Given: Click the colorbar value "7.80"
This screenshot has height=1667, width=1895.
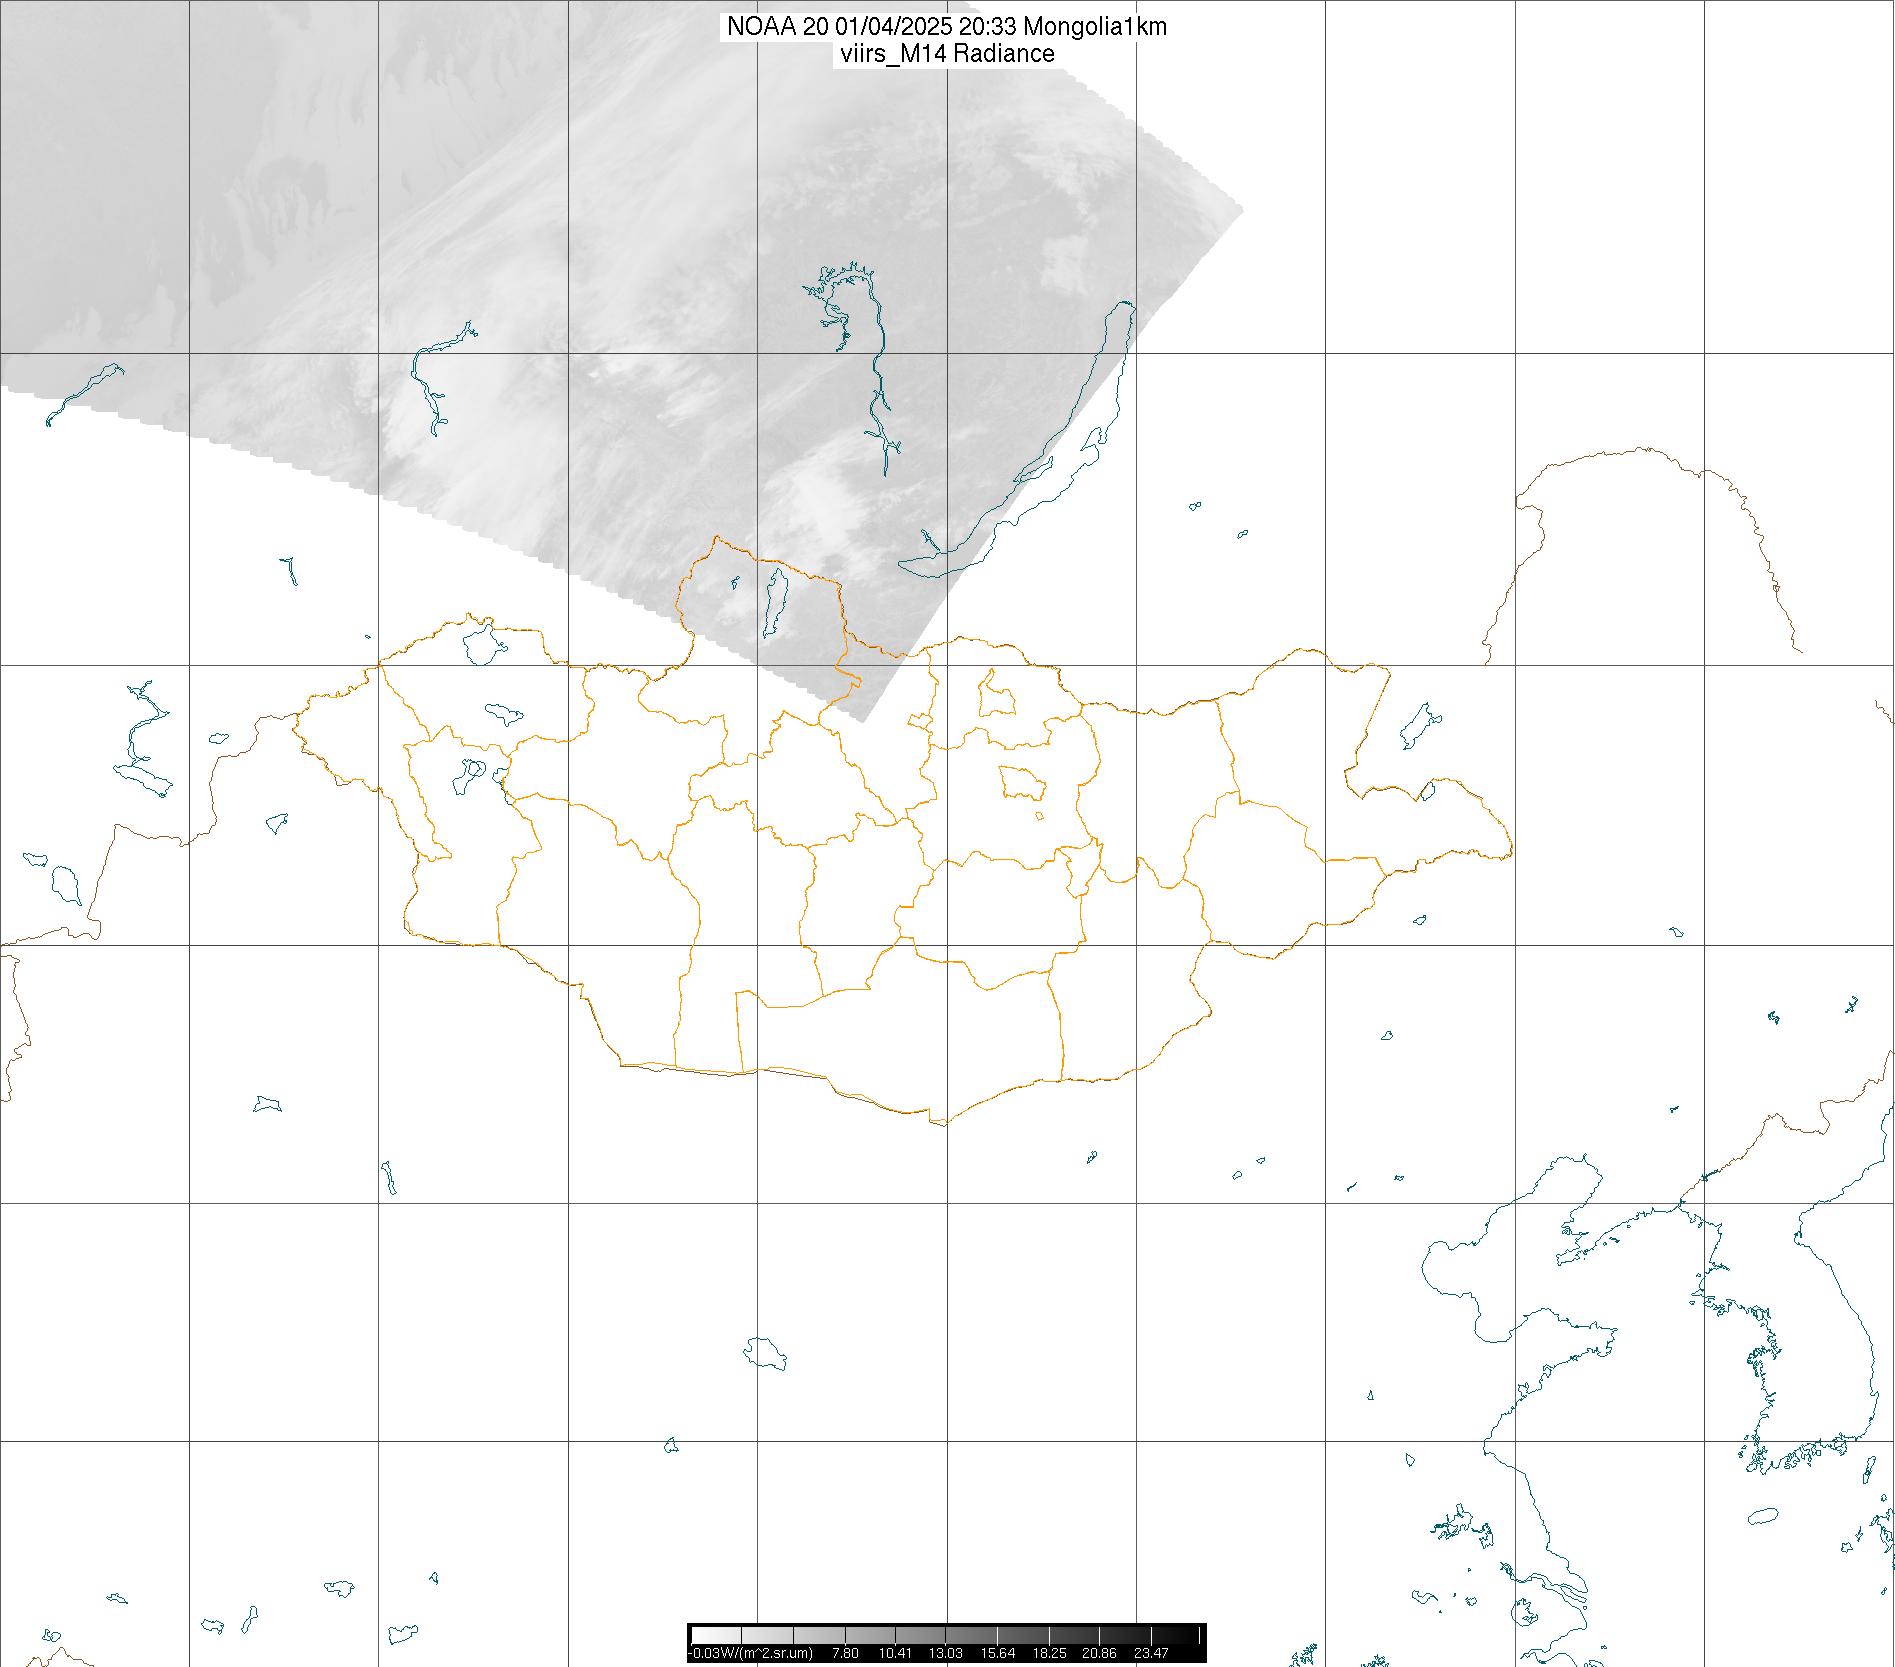Looking at the screenshot, I should [x=845, y=1653].
